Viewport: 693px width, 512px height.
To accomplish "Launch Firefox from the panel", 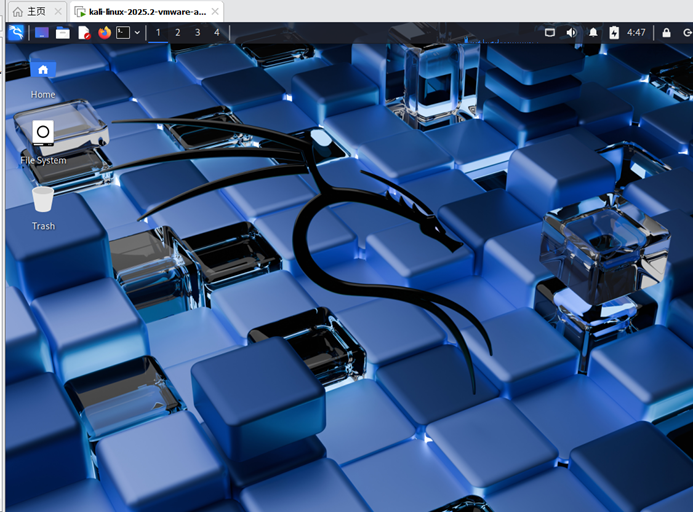I will pyautogui.click(x=104, y=33).
